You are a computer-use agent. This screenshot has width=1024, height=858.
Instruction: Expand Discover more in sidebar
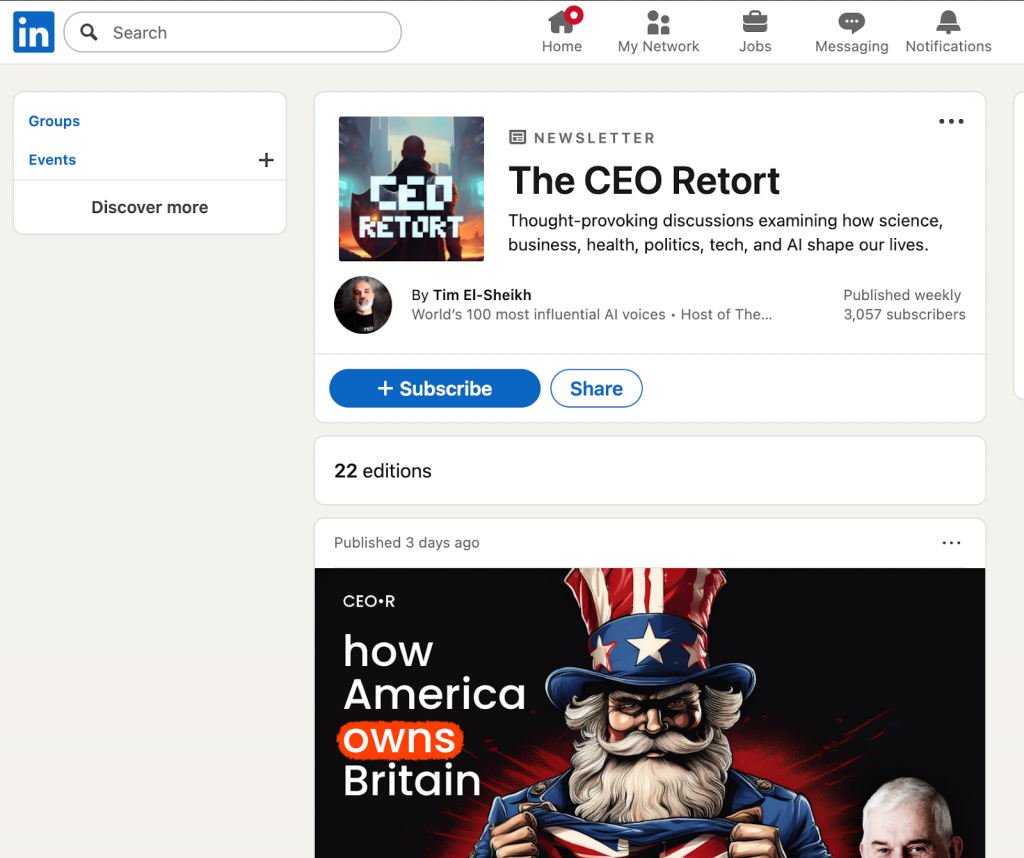click(x=150, y=207)
